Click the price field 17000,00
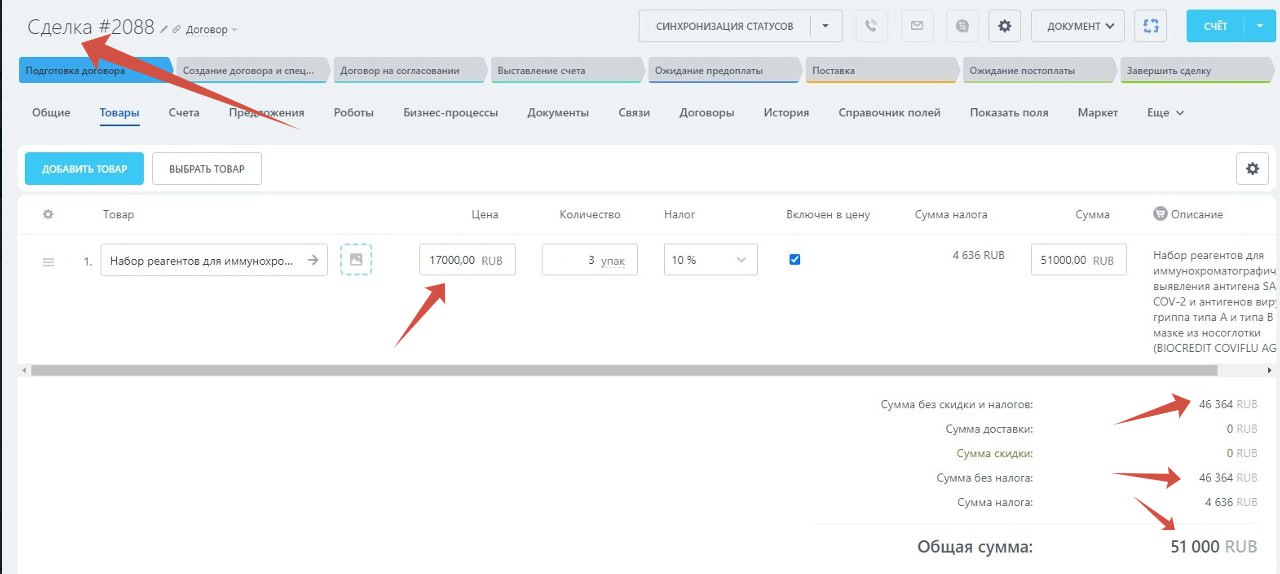The height and width of the screenshot is (574, 1280). (467, 260)
